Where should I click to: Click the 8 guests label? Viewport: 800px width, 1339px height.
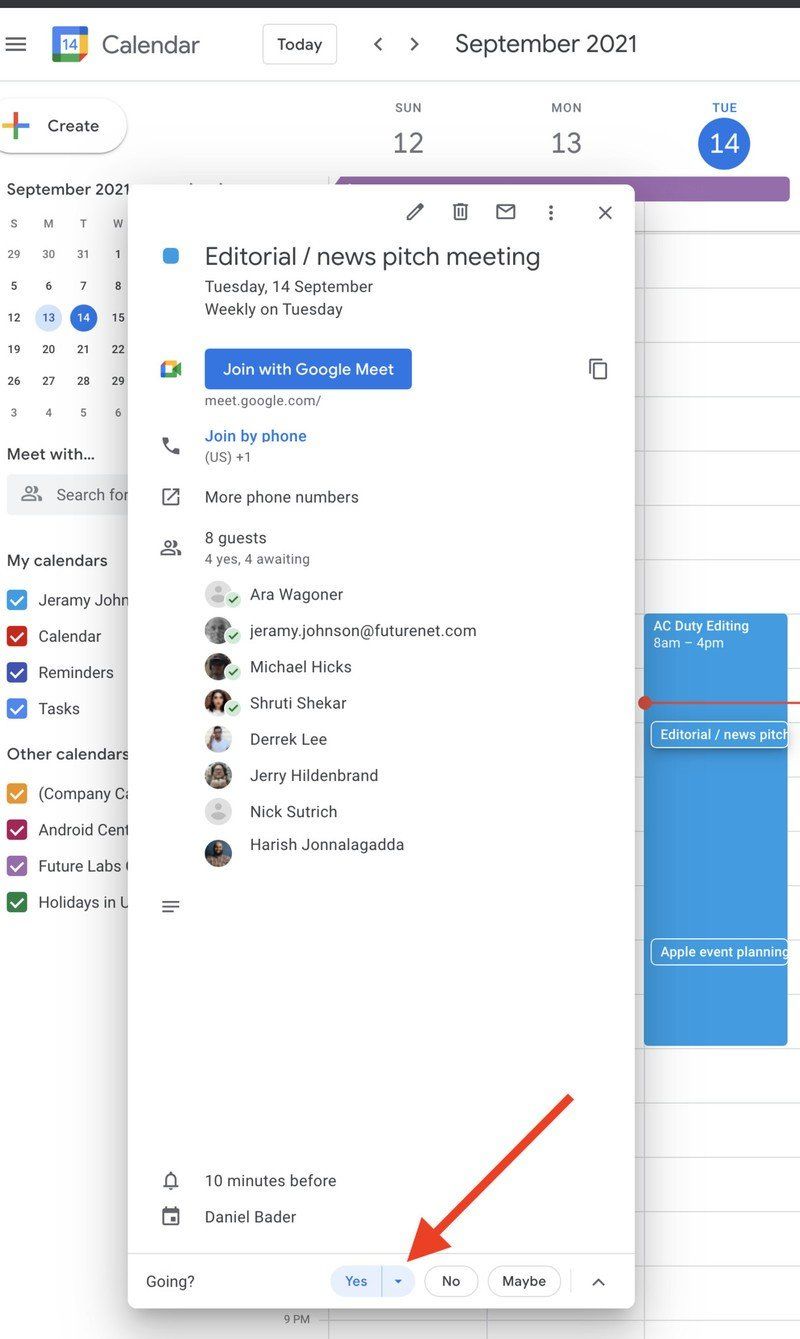tap(236, 538)
